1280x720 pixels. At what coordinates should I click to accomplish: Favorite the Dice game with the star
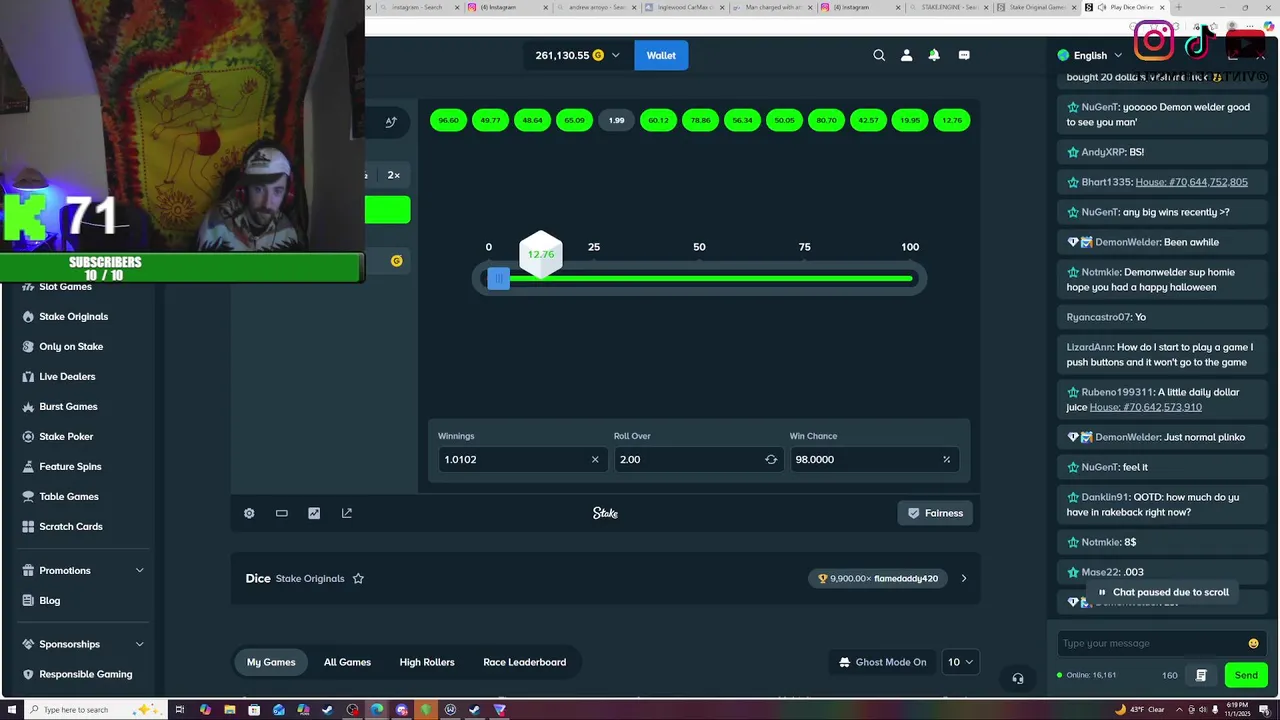tap(358, 578)
